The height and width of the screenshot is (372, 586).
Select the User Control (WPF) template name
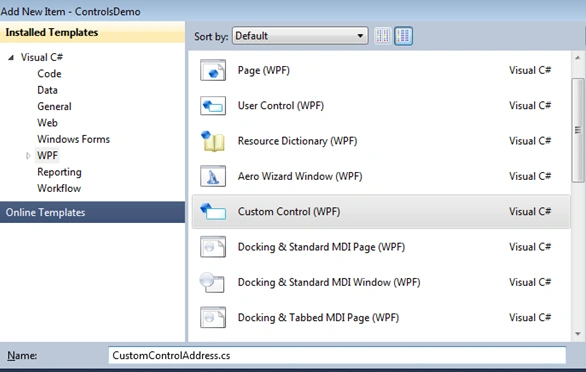coord(281,106)
